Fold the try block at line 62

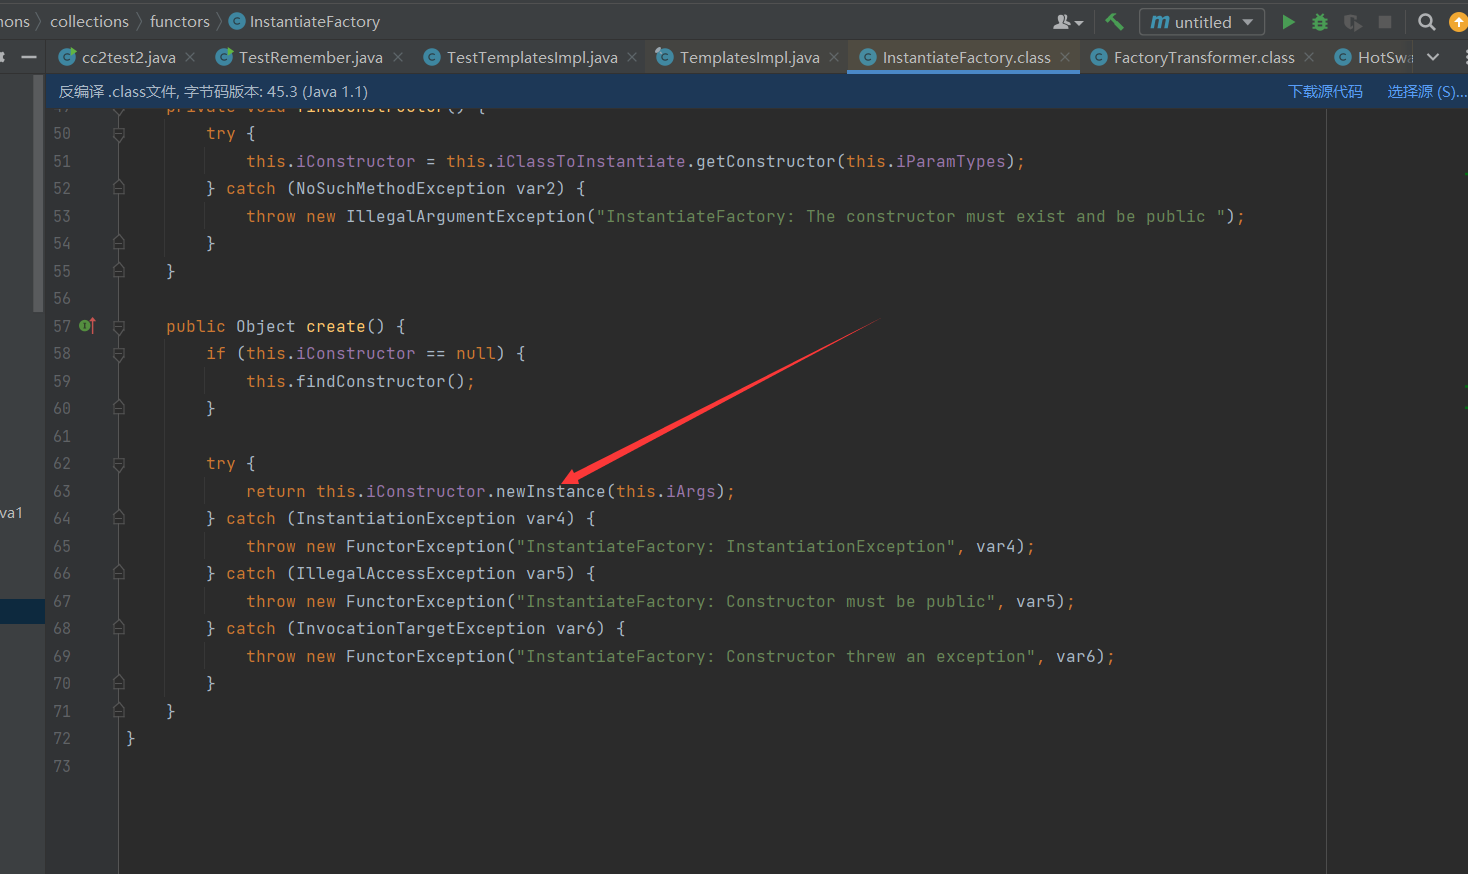[x=119, y=464]
